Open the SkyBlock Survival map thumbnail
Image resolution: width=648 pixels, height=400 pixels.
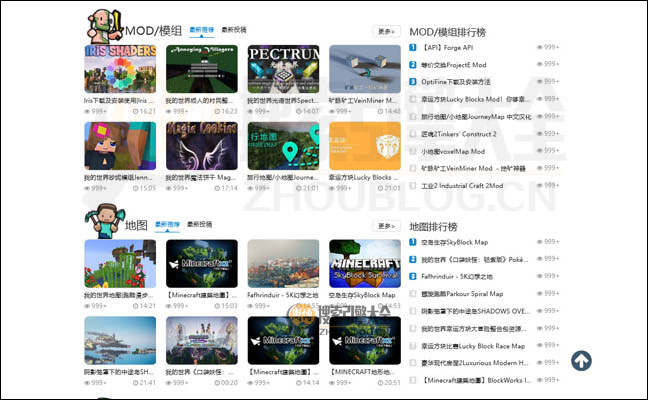pyautogui.click(x=365, y=264)
